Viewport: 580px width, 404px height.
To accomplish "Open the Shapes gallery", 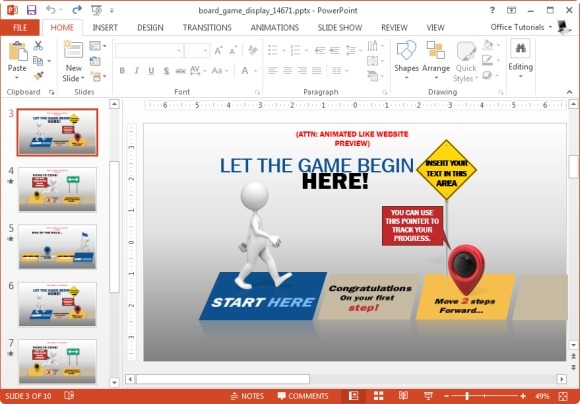I will tap(406, 60).
